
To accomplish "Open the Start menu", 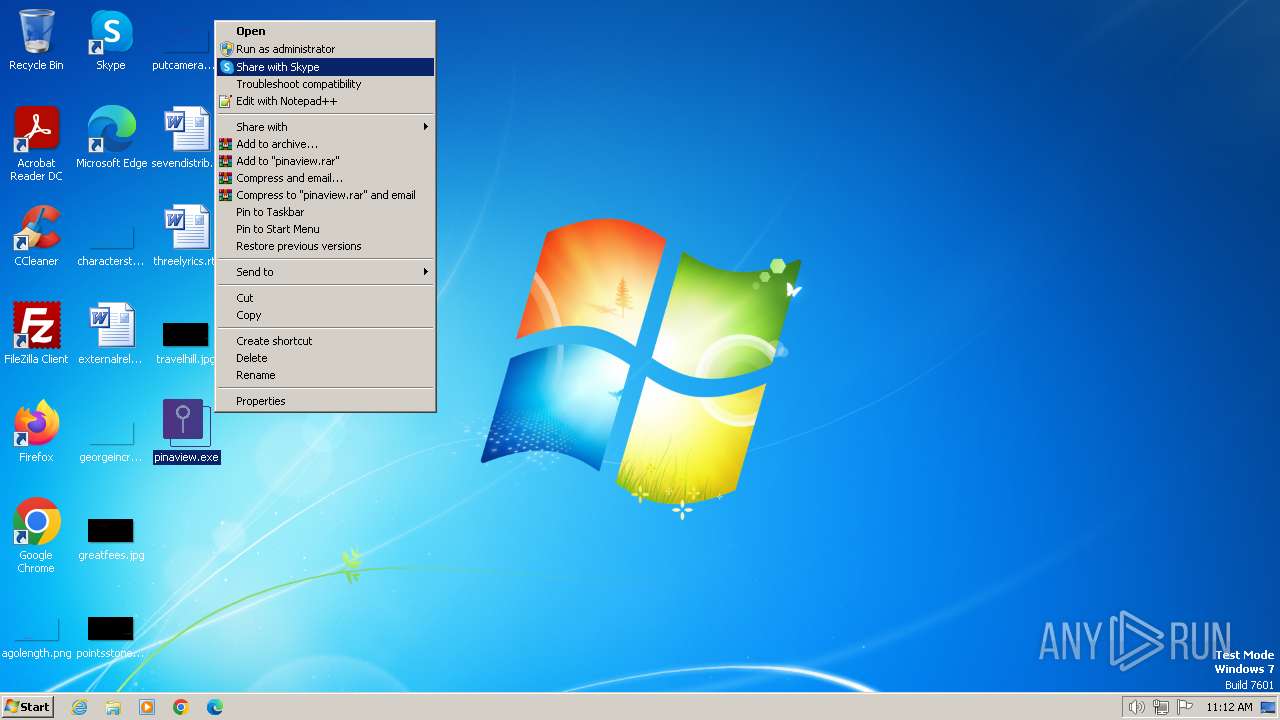I will (x=27, y=707).
